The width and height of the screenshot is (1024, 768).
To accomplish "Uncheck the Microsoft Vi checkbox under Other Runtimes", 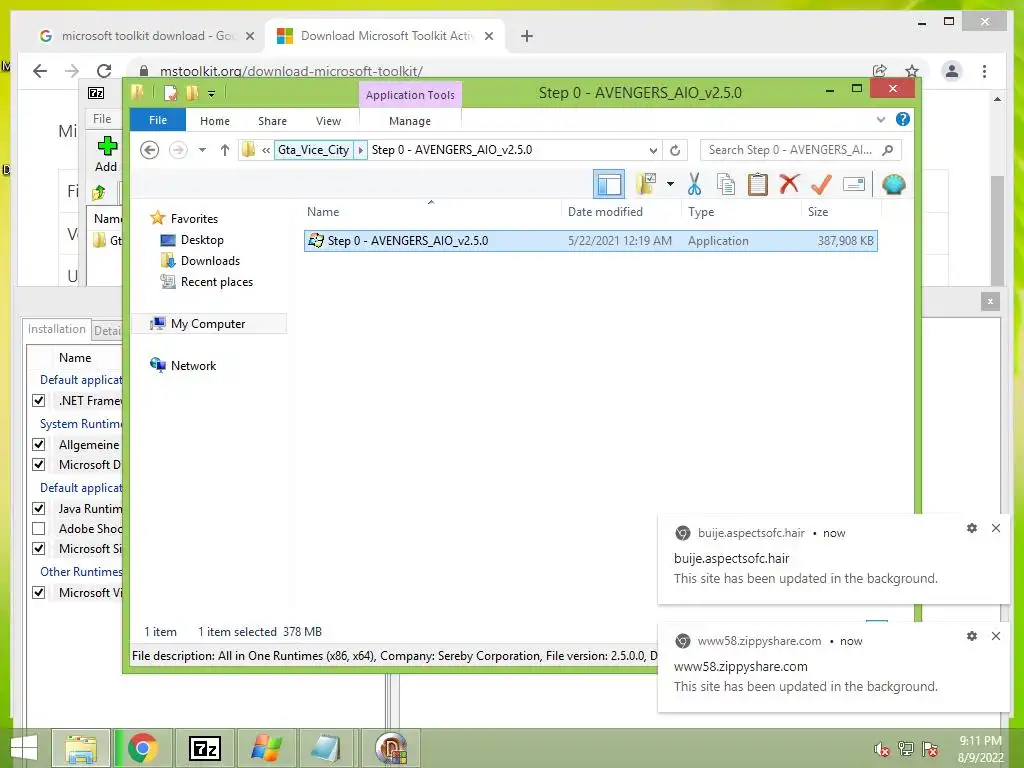I will pos(39,592).
